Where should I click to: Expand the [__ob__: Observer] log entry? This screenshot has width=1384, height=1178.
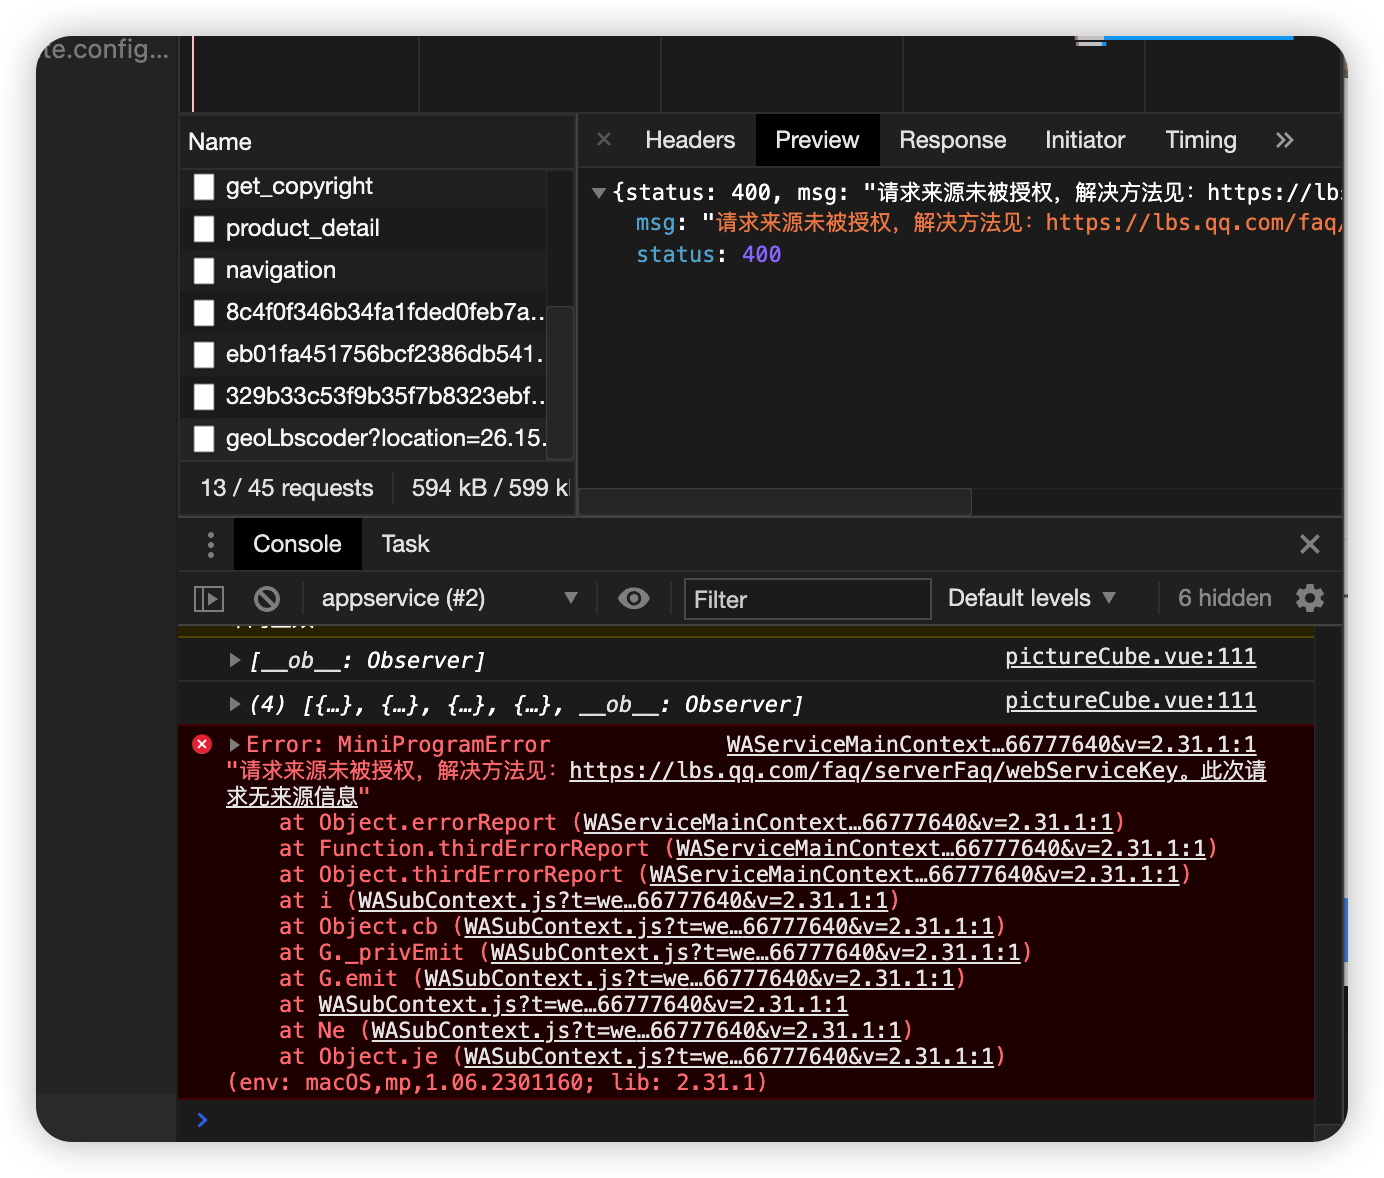coord(234,660)
